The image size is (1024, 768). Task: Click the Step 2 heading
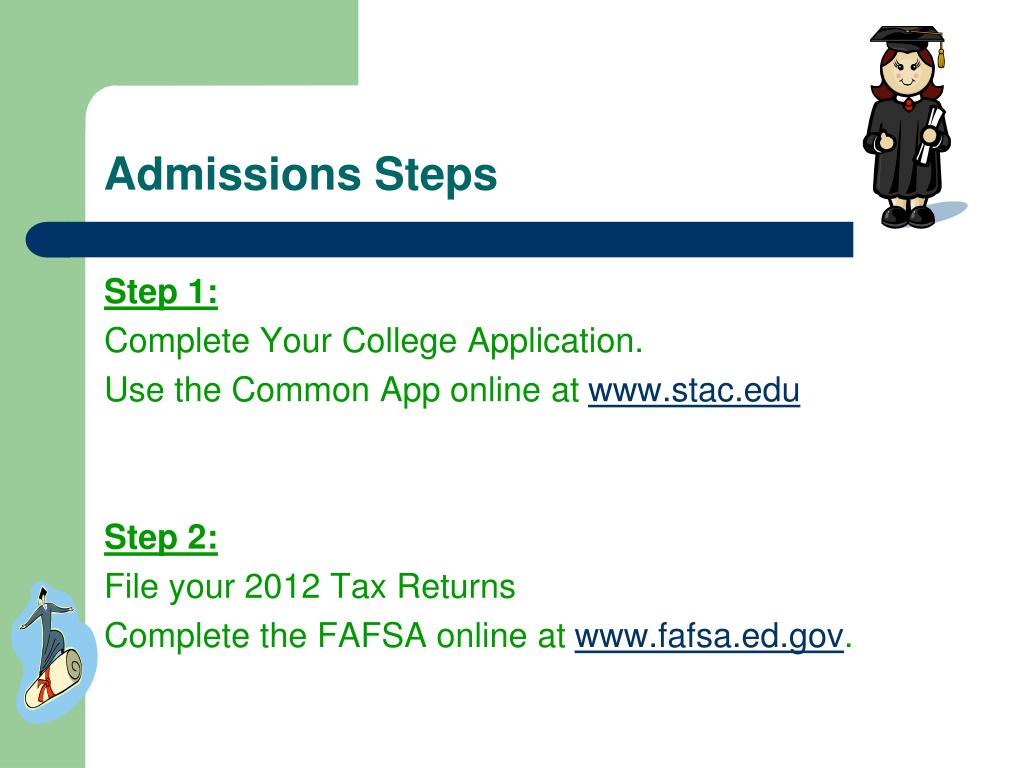pyautogui.click(x=161, y=537)
